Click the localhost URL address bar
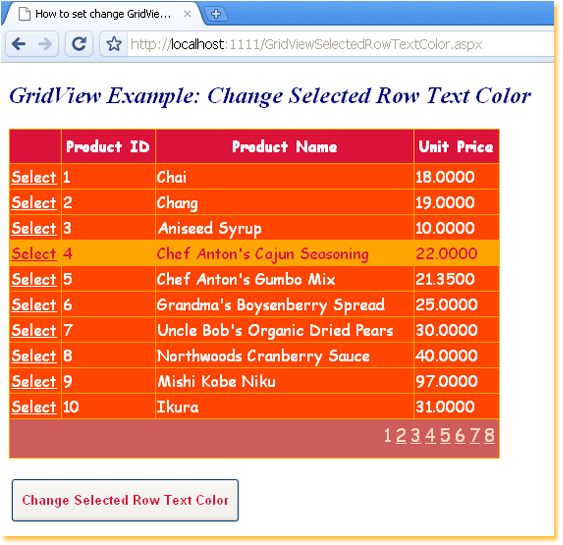 (340, 44)
